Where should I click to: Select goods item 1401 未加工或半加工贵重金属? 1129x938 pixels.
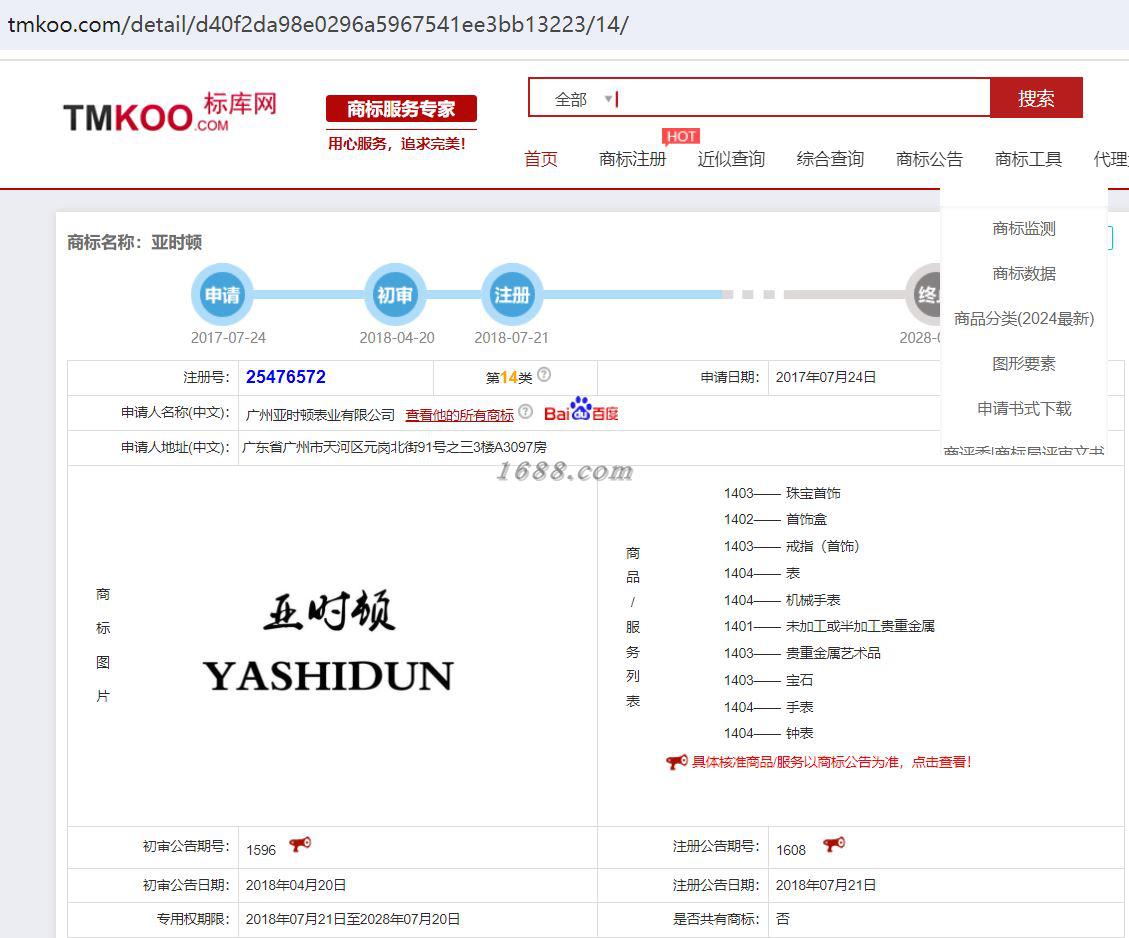pyautogui.click(x=829, y=626)
